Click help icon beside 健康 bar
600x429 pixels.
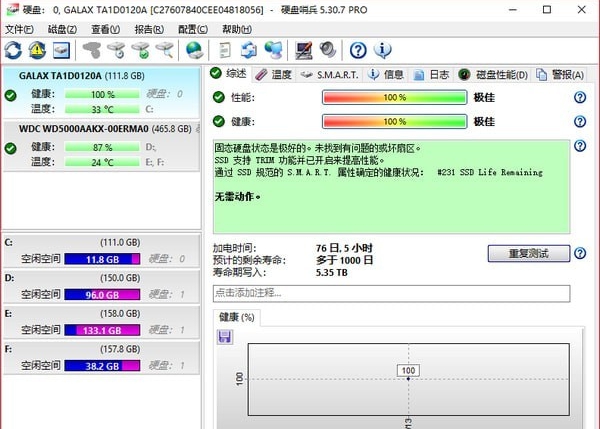(580, 121)
